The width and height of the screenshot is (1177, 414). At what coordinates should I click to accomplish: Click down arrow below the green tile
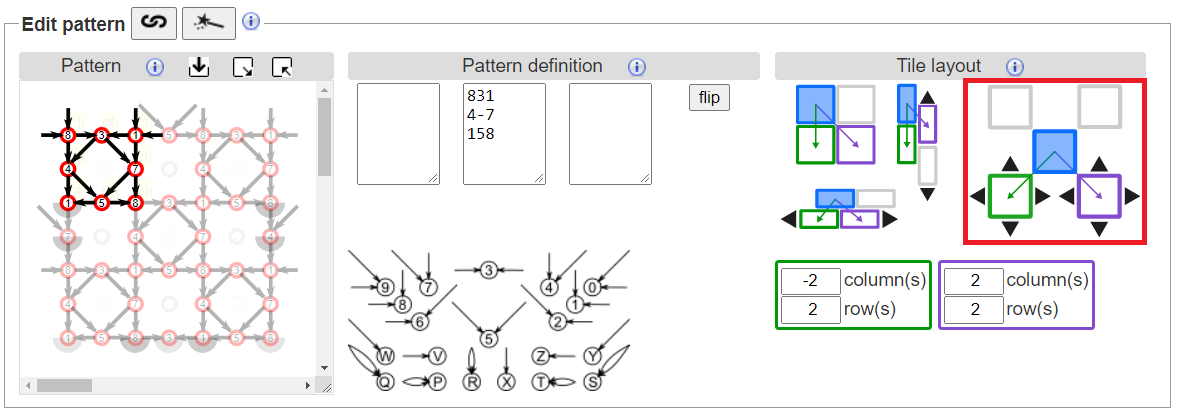coord(1010,230)
